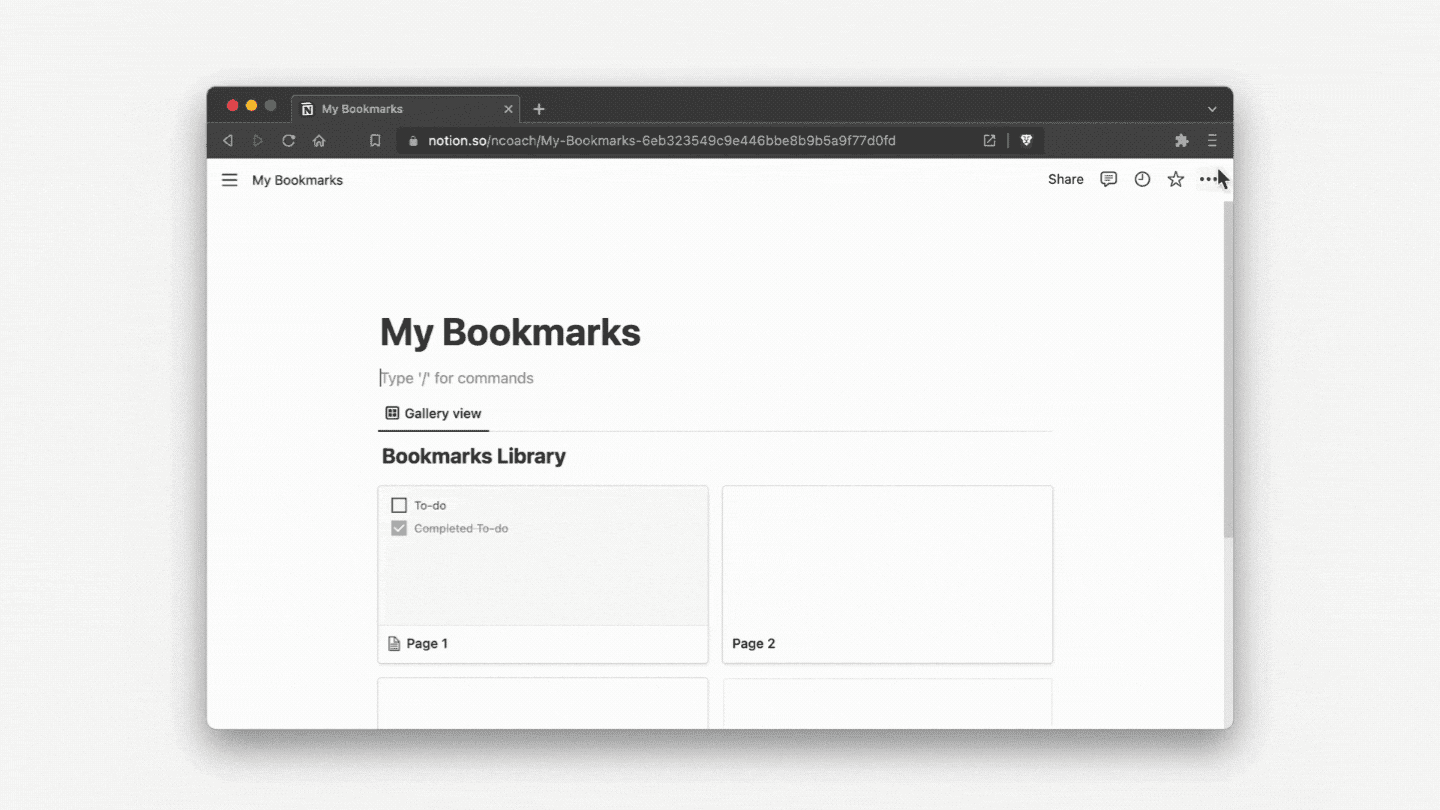Open the browser main menu icon
This screenshot has width=1440, height=810.
point(1212,141)
